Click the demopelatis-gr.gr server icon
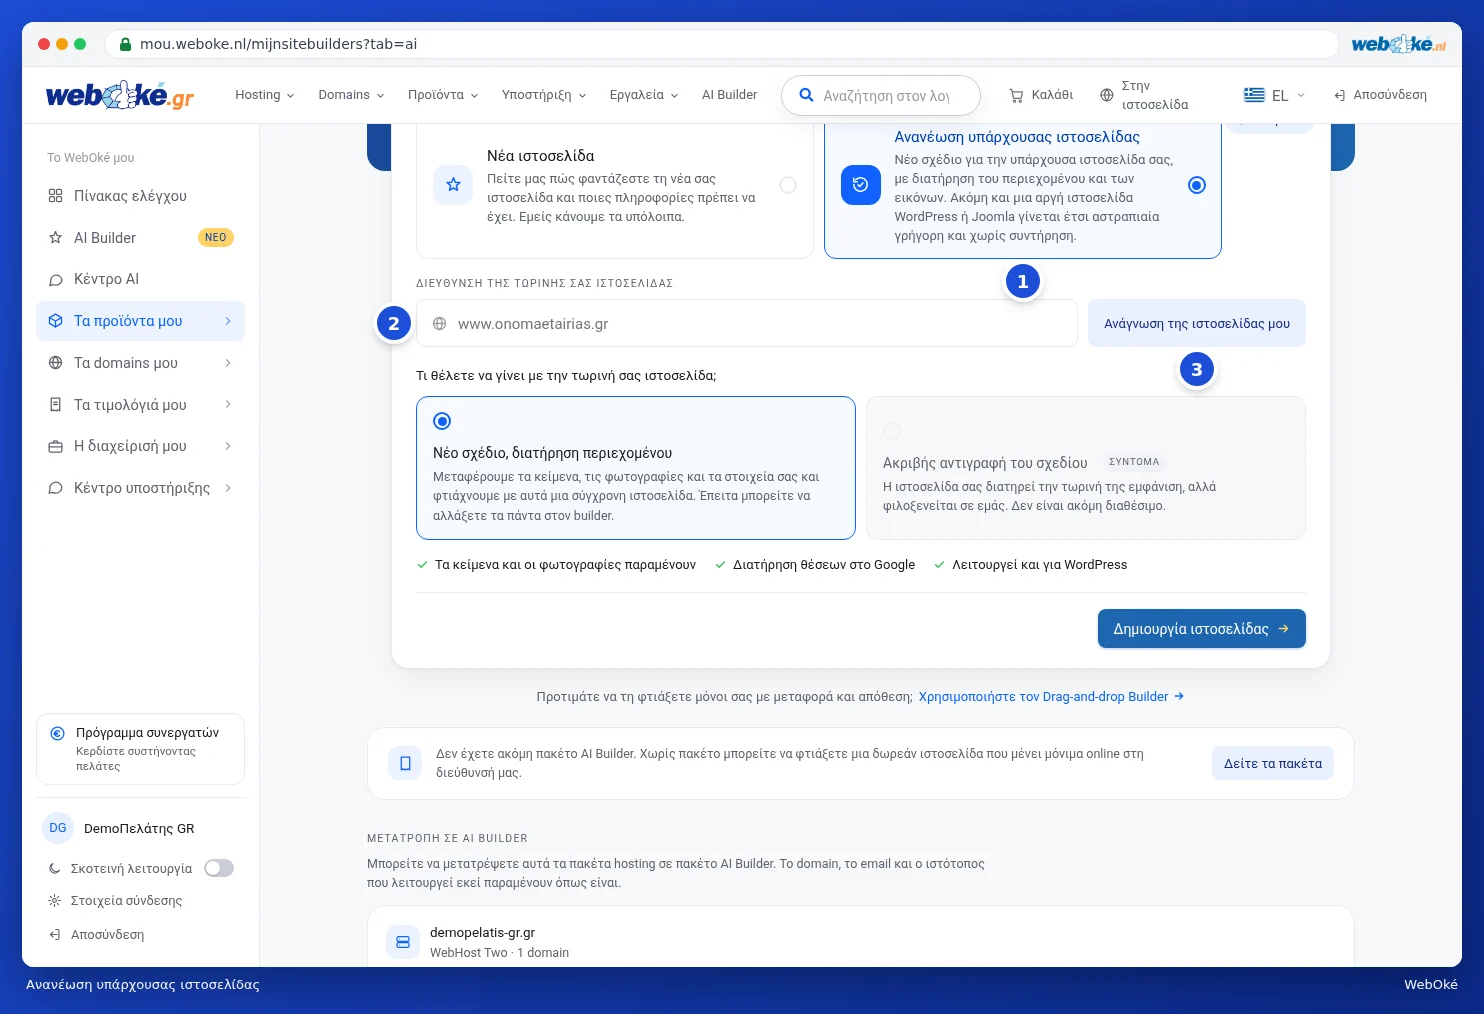Image resolution: width=1484 pixels, height=1014 pixels. click(403, 942)
